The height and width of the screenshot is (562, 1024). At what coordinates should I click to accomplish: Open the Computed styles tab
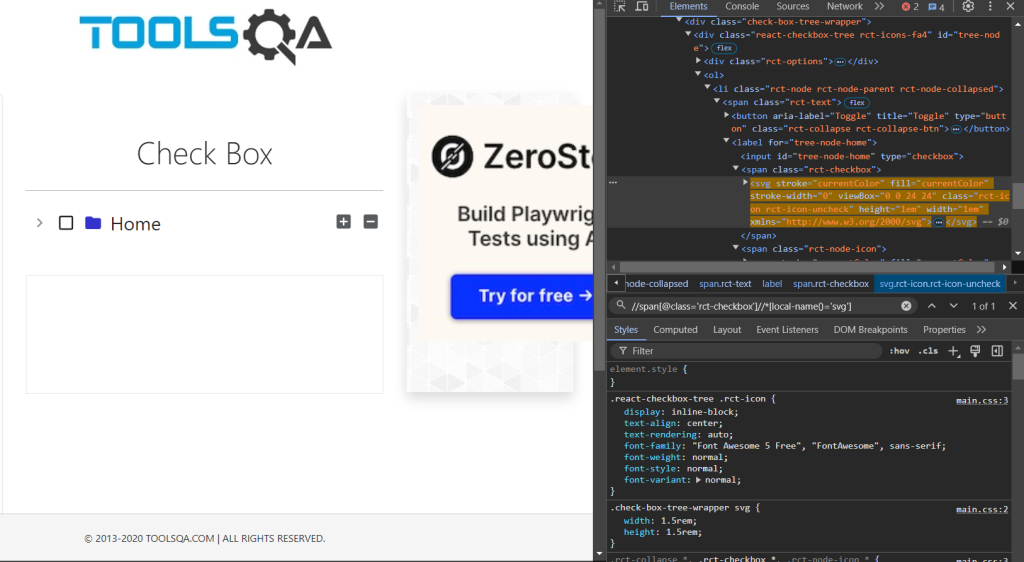point(675,330)
